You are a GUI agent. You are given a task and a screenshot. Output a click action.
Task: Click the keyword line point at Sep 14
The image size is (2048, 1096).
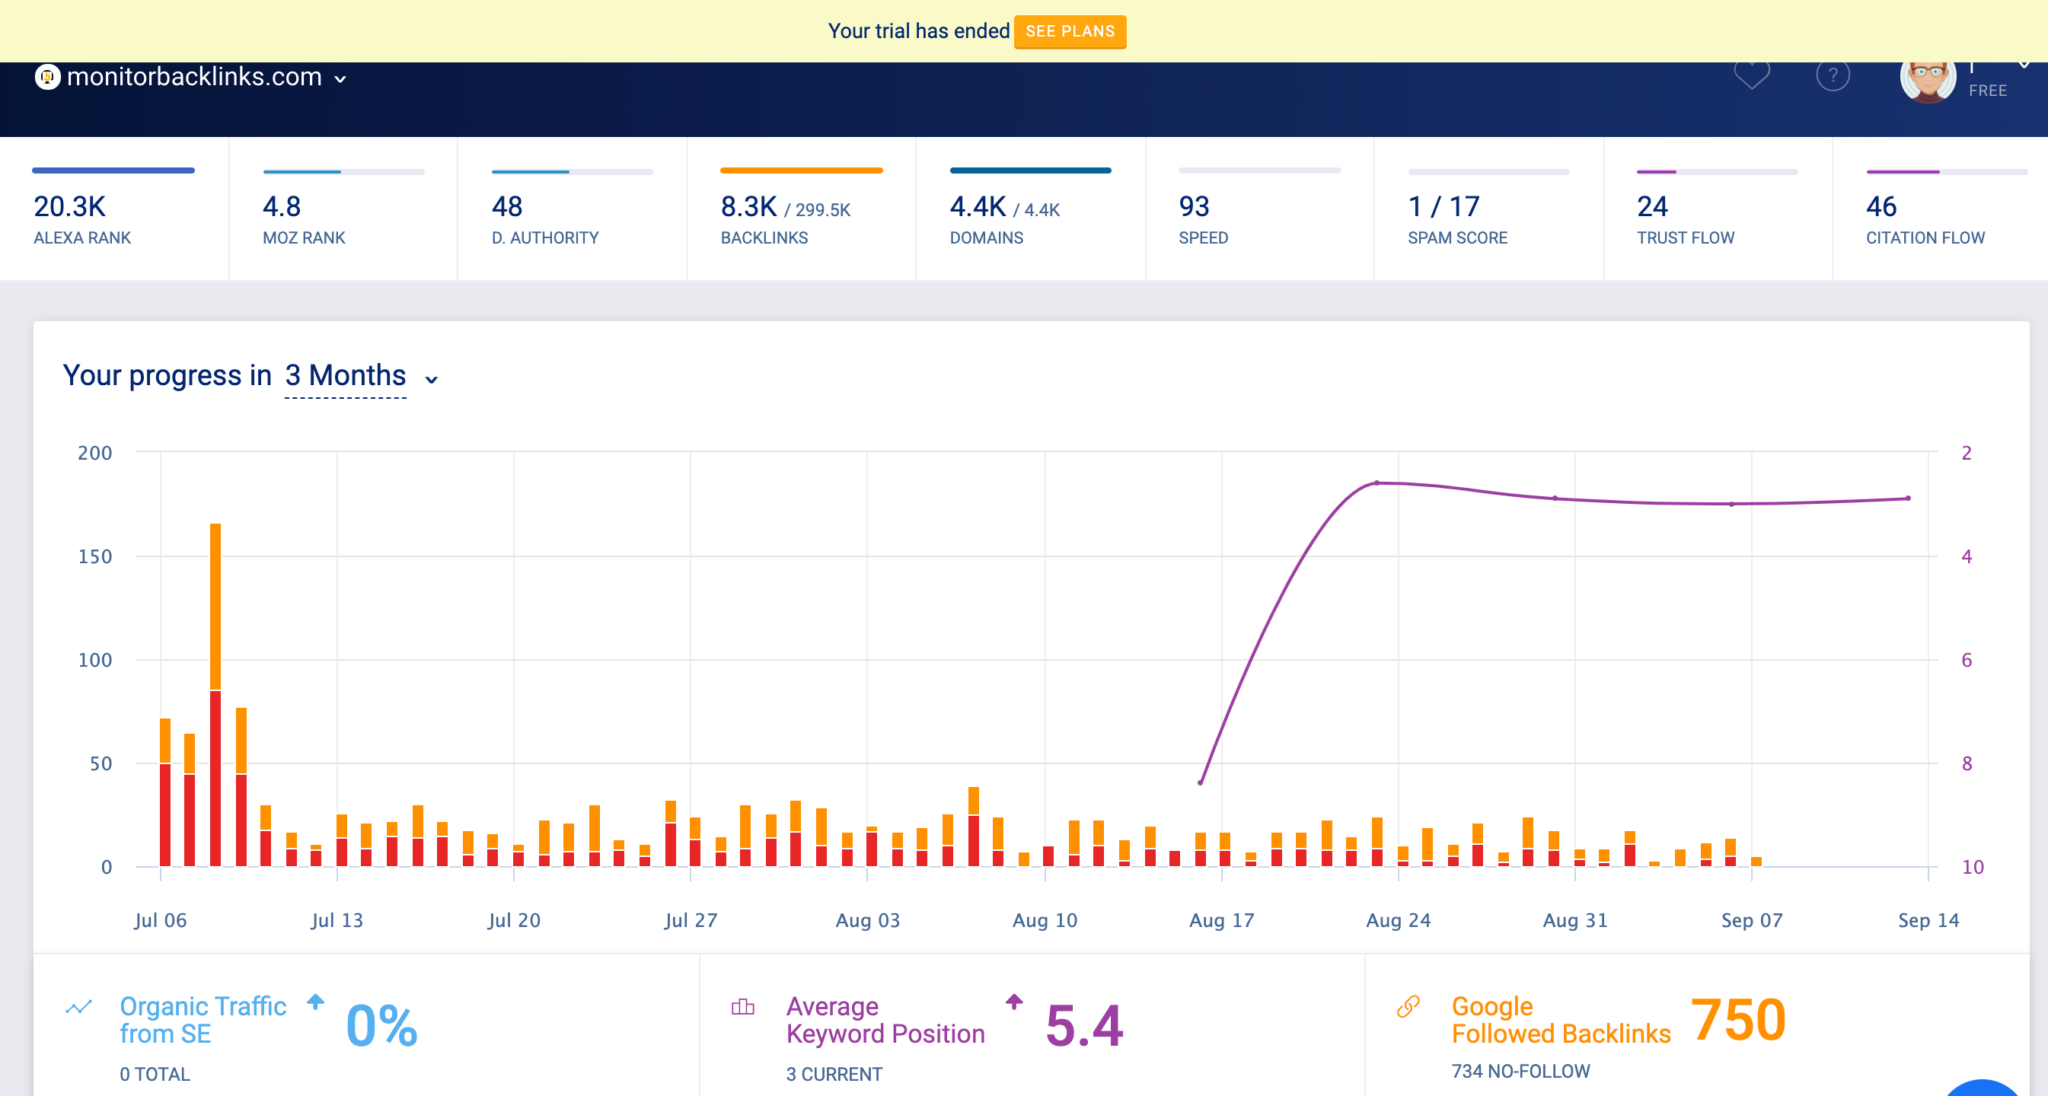pyautogui.click(x=1908, y=498)
